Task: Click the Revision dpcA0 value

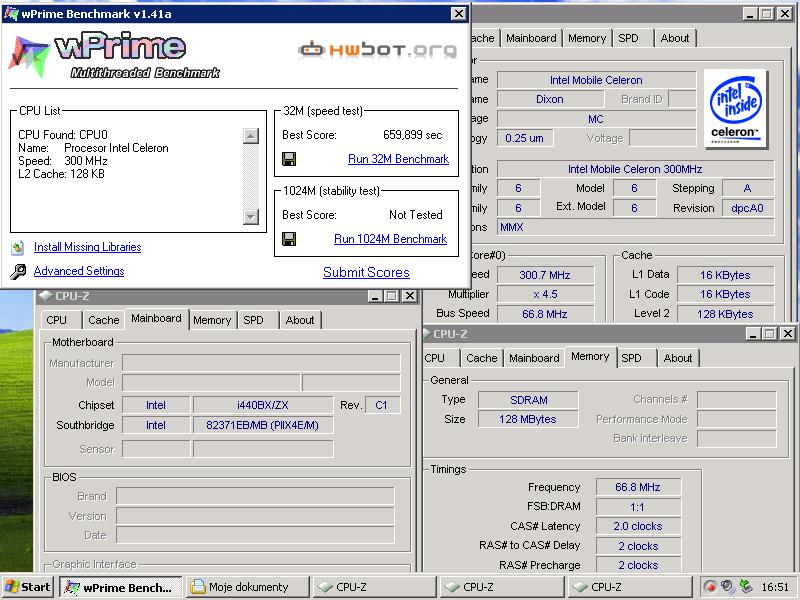Action: (x=748, y=208)
